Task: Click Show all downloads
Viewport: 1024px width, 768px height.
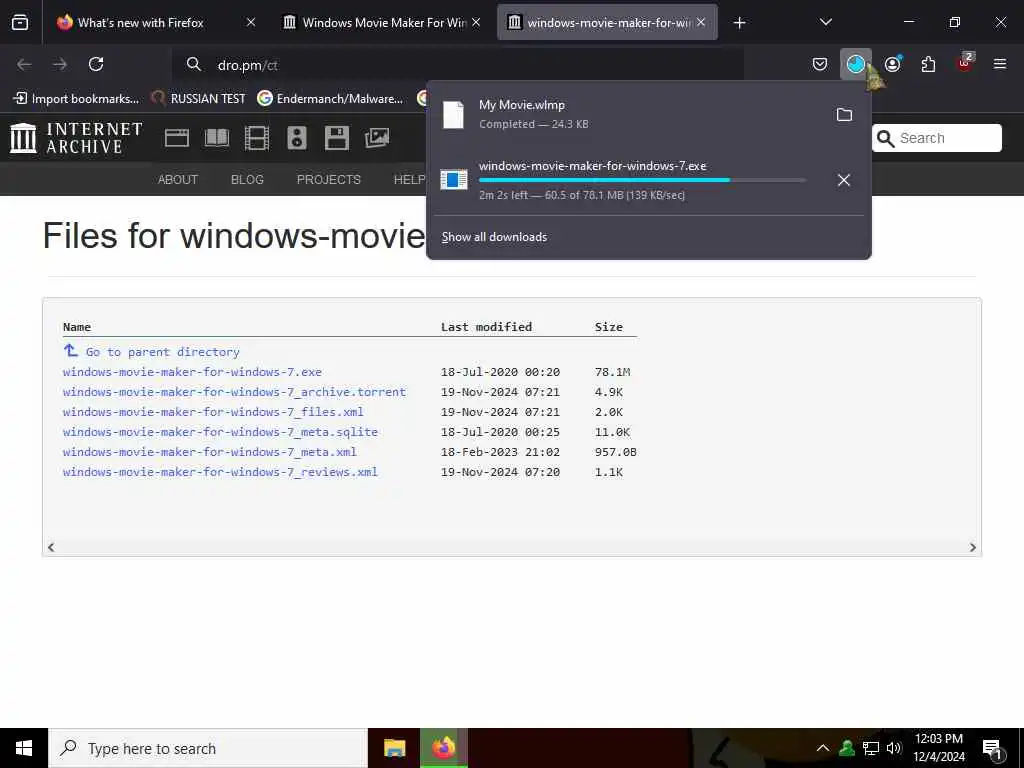Action: (x=494, y=237)
